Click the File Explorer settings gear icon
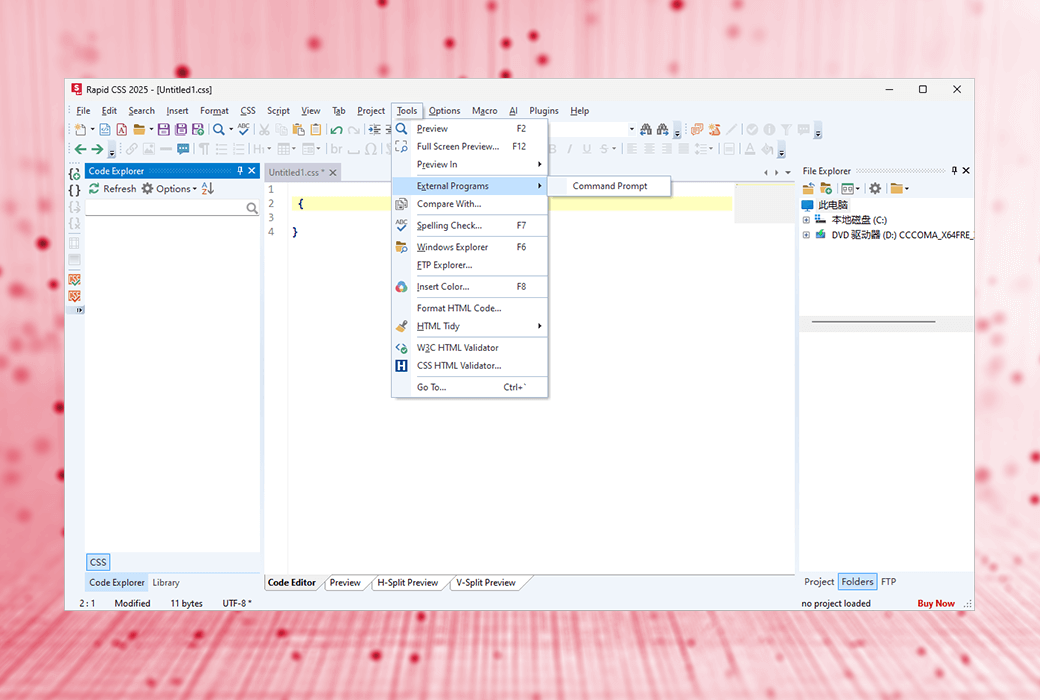This screenshot has width=1040, height=700. pyautogui.click(x=876, y=188)
